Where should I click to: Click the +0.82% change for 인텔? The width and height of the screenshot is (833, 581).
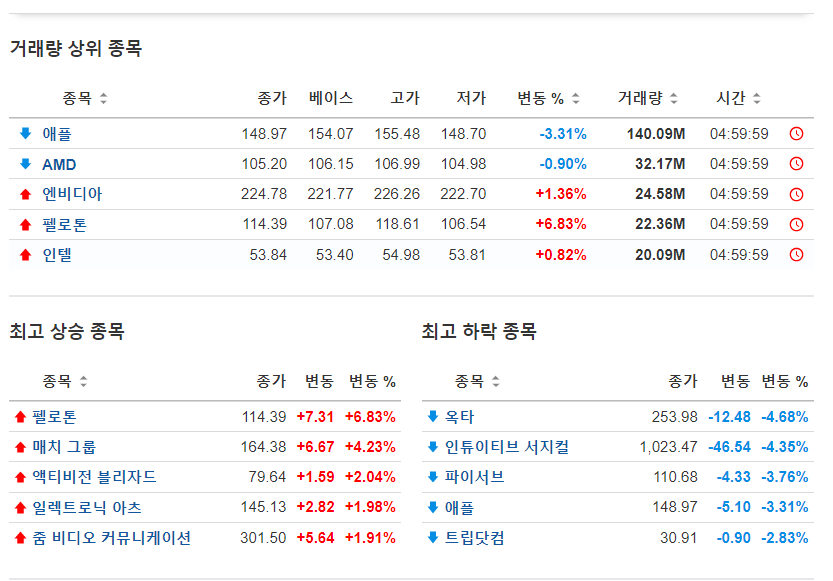tap(561, 255)
